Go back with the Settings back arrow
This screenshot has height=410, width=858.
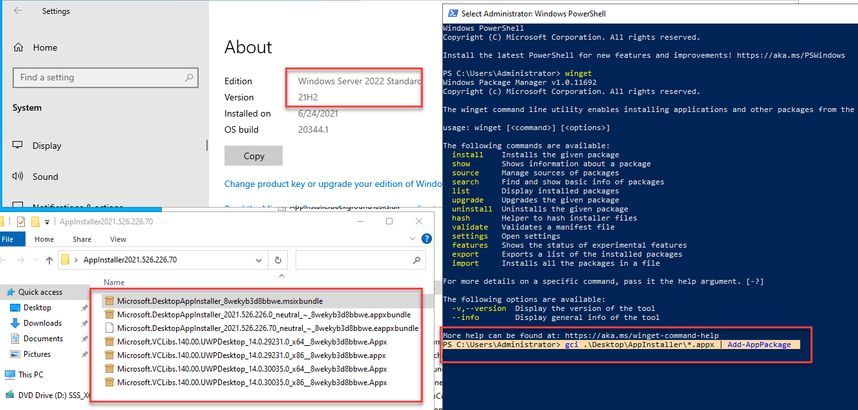point(18,11)
